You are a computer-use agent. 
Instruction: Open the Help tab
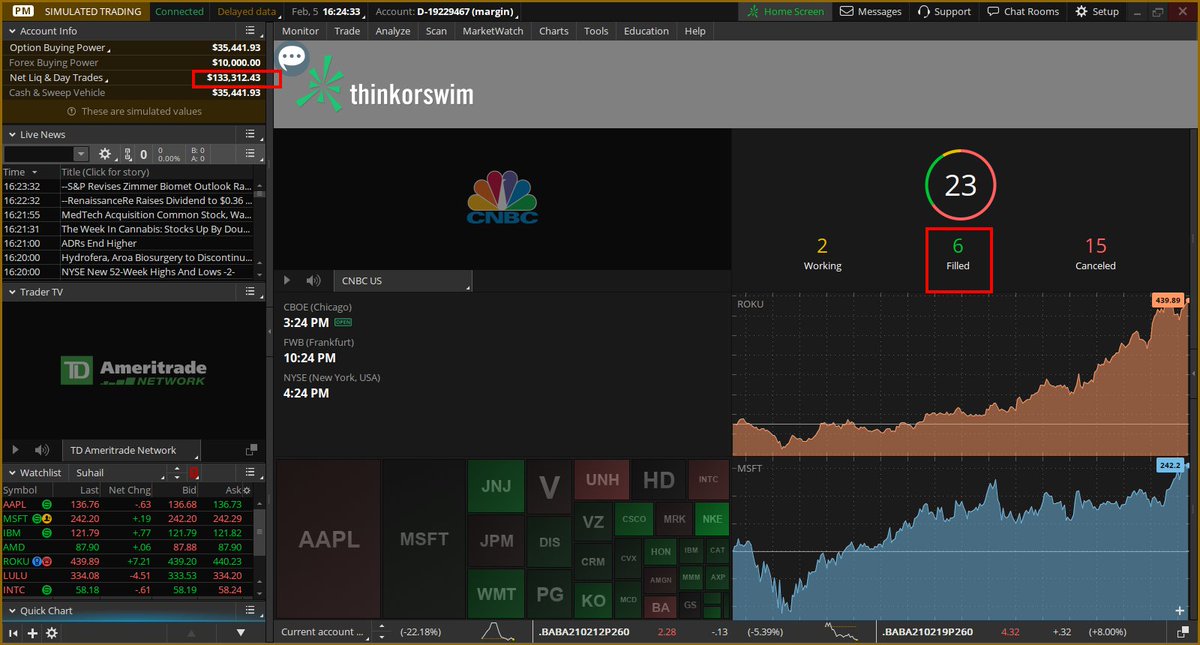point(695,31)
